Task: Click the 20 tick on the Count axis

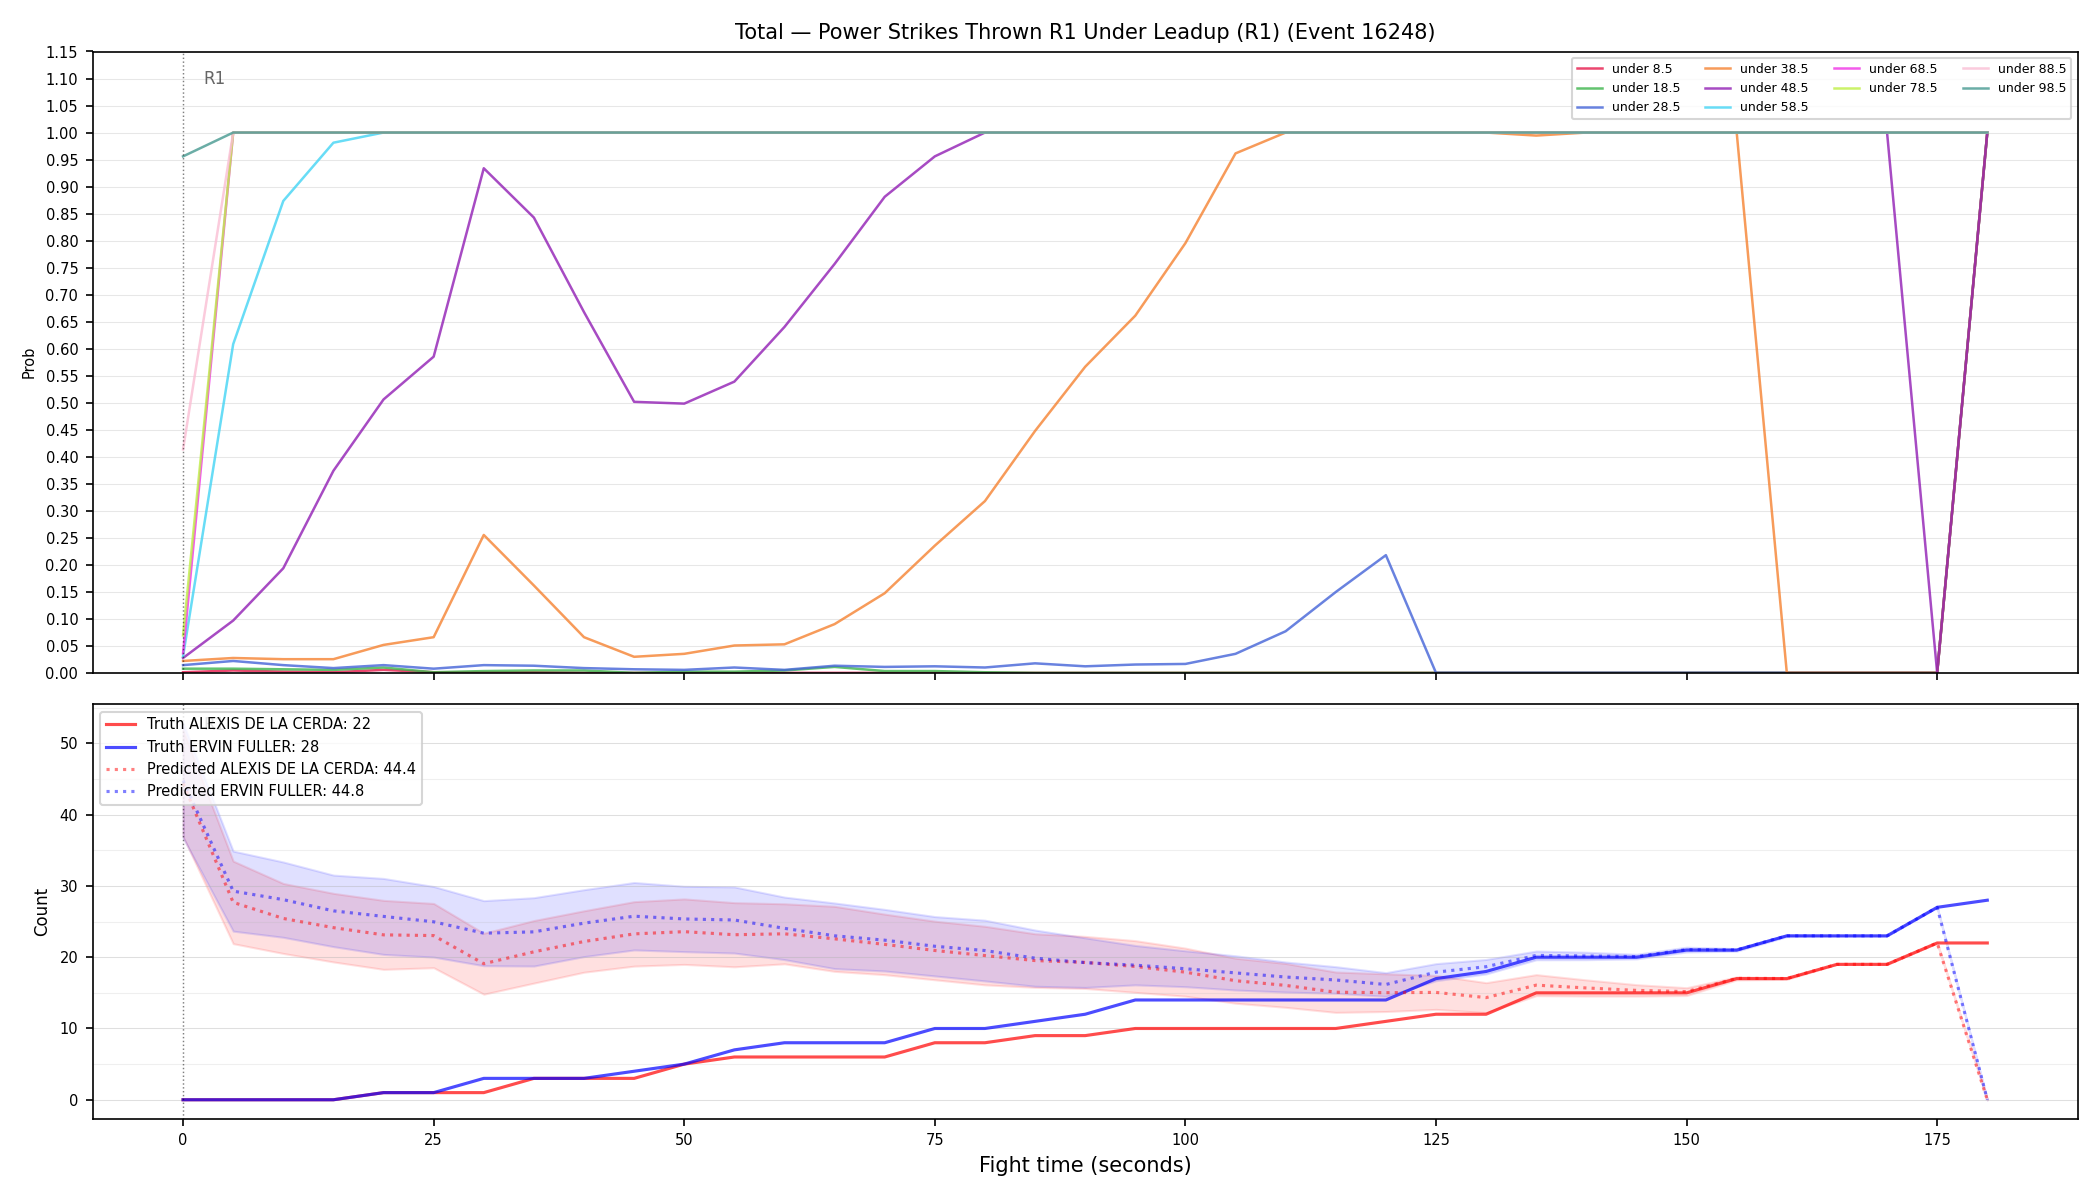Action: click(68, 957)
